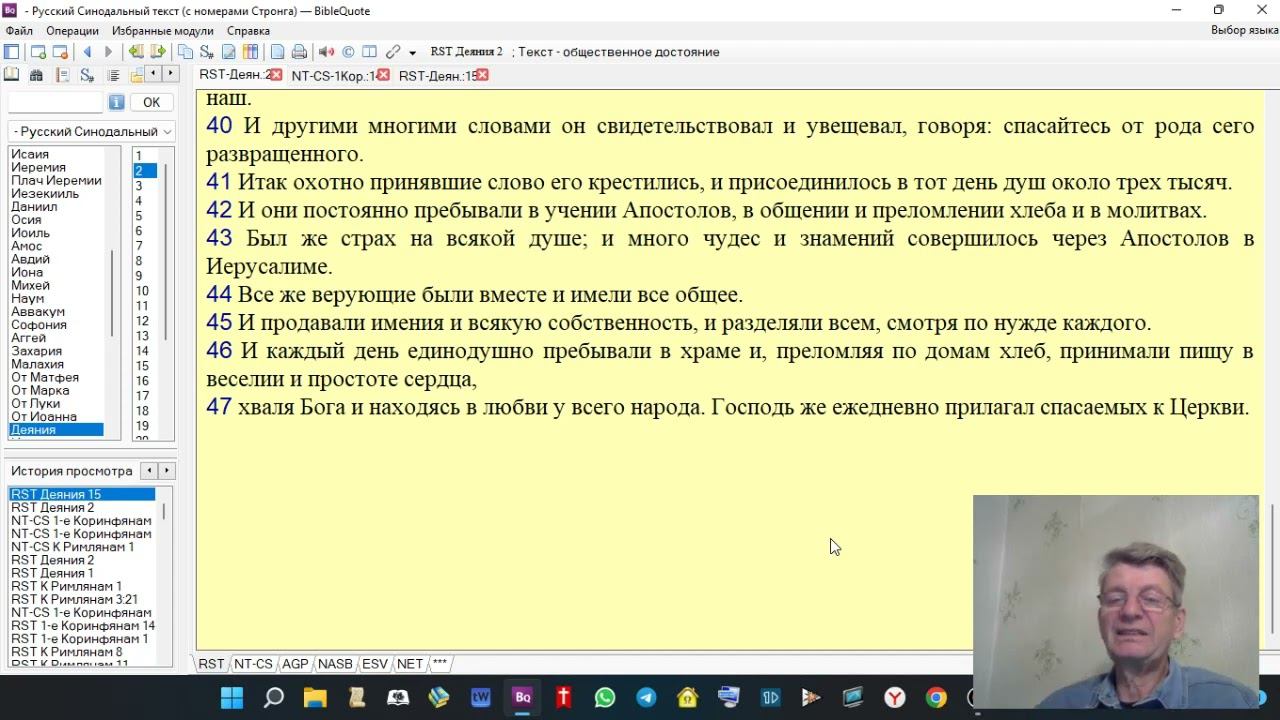Close the RST-Деян.:2 tab
This screenshot has width=1280, height=720.
click(276, 75)
